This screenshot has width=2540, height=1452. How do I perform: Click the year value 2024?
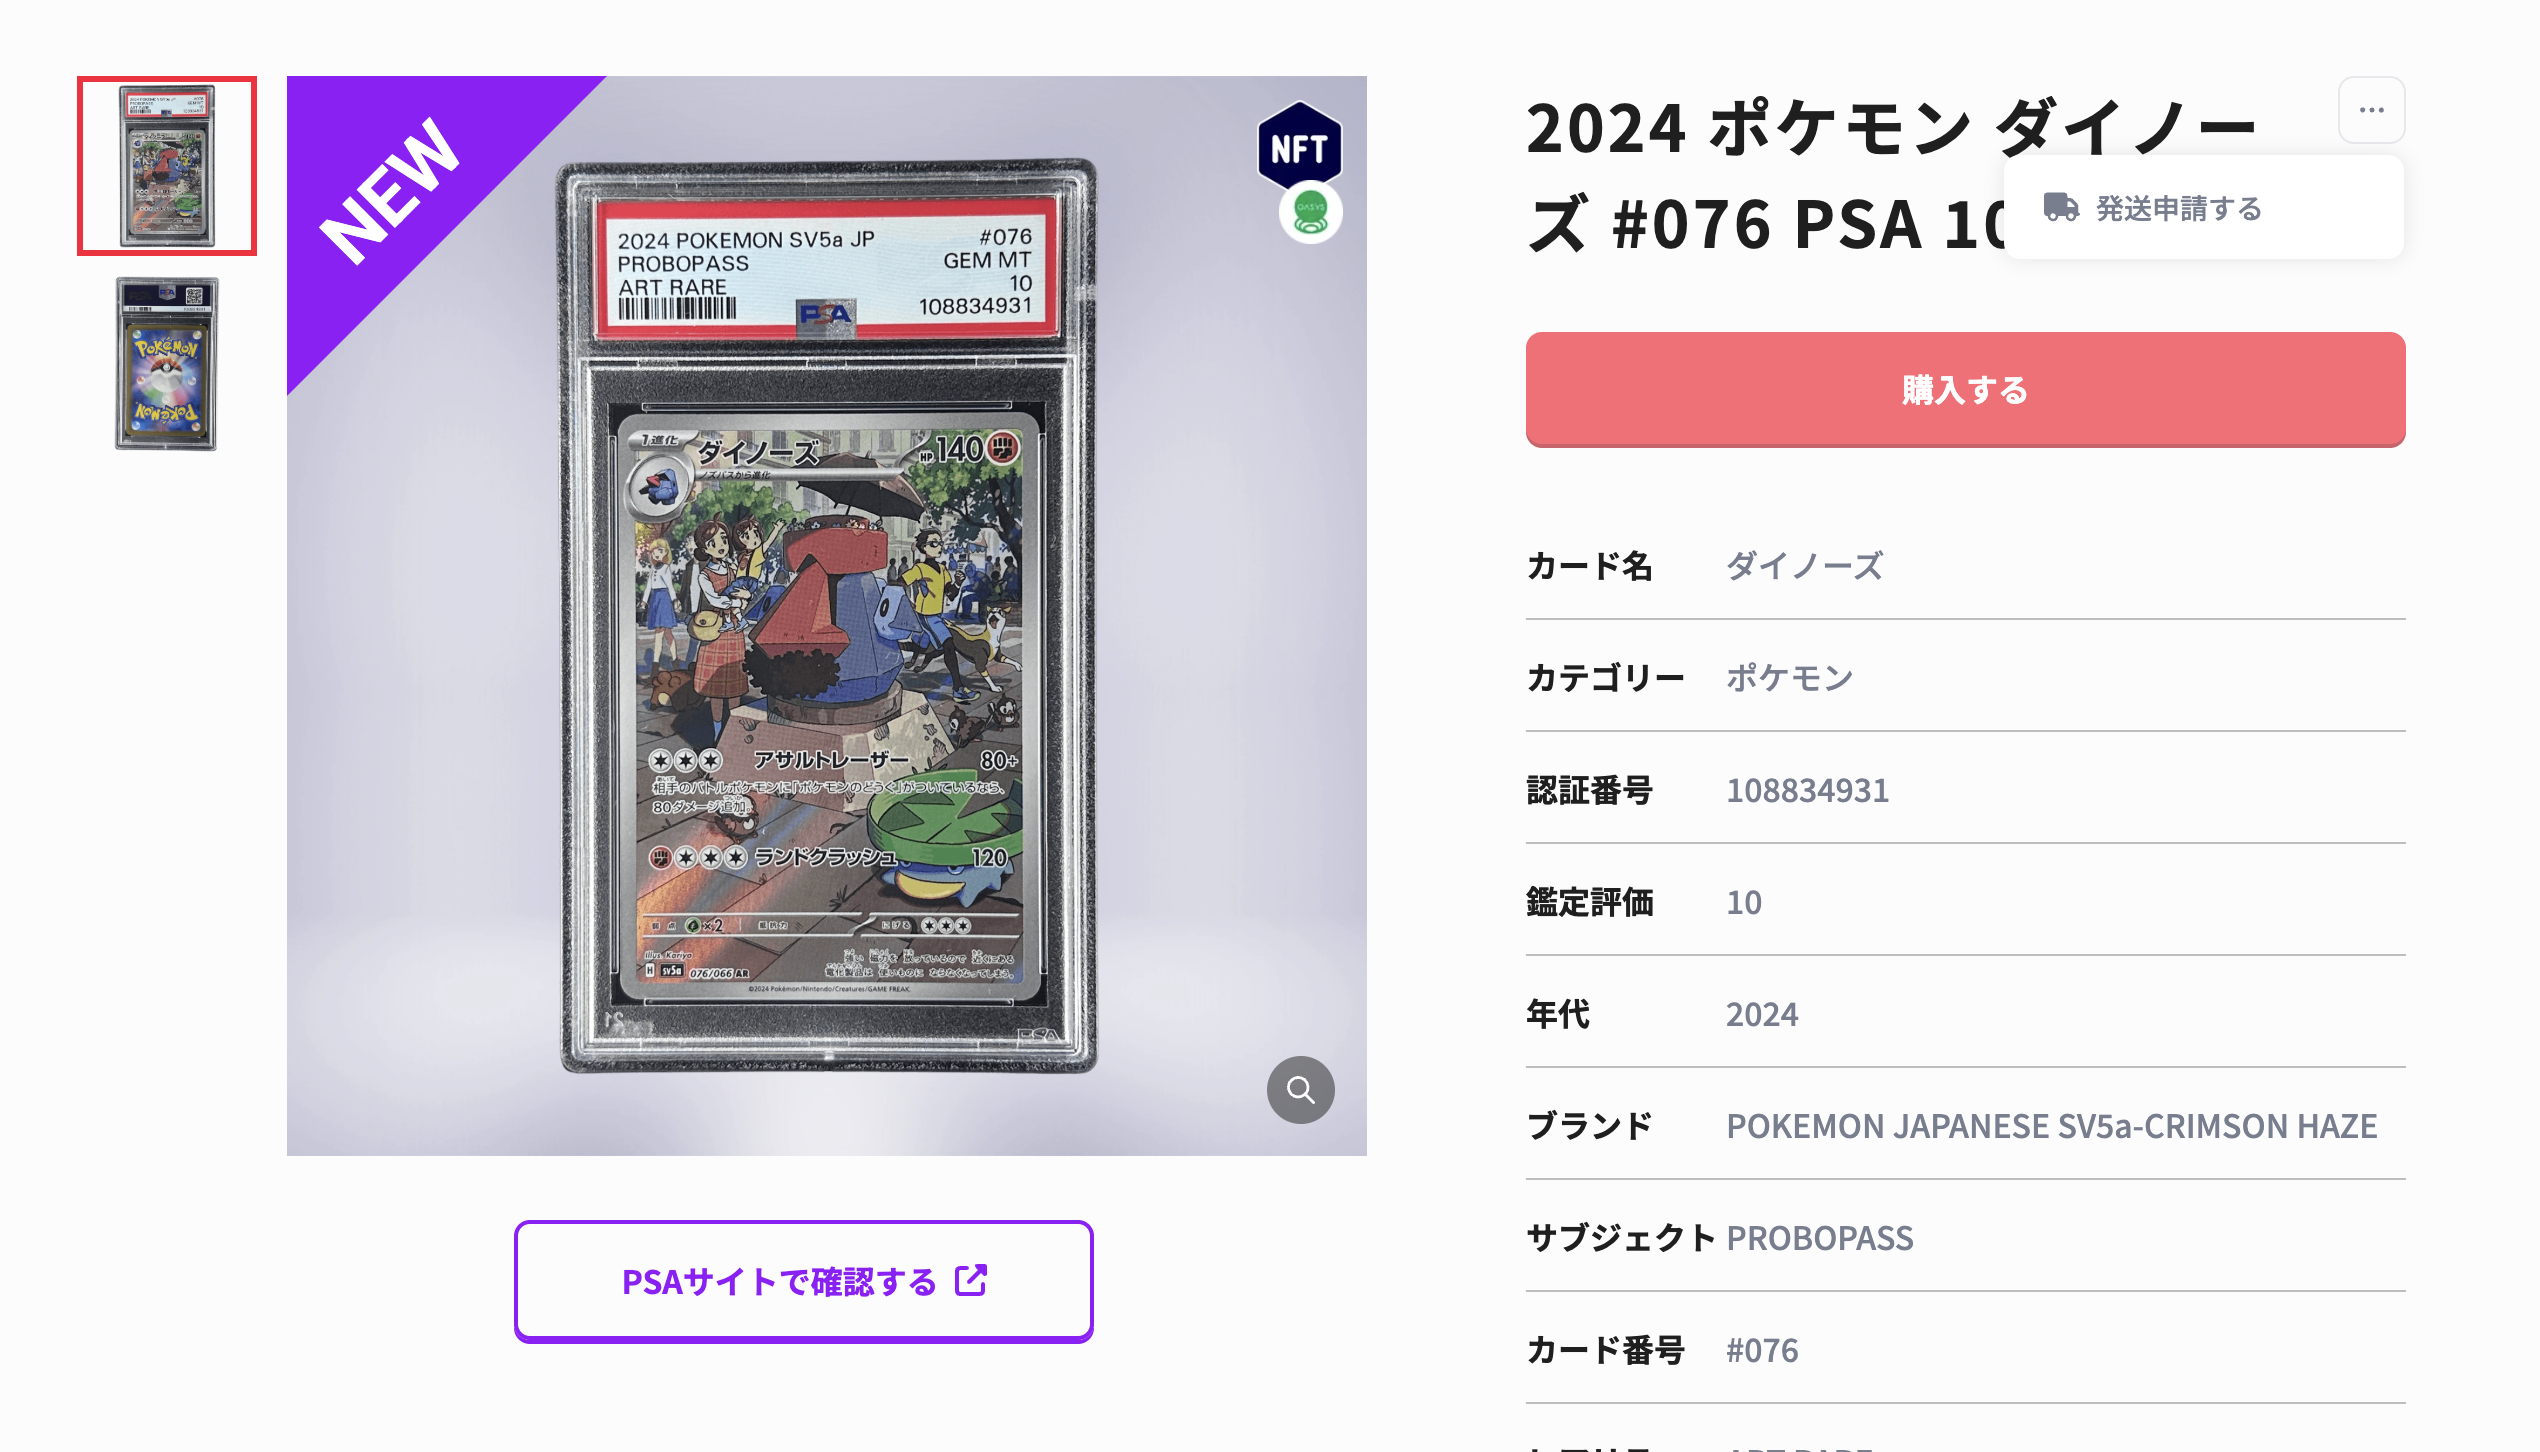[x=1761, y=1014]
